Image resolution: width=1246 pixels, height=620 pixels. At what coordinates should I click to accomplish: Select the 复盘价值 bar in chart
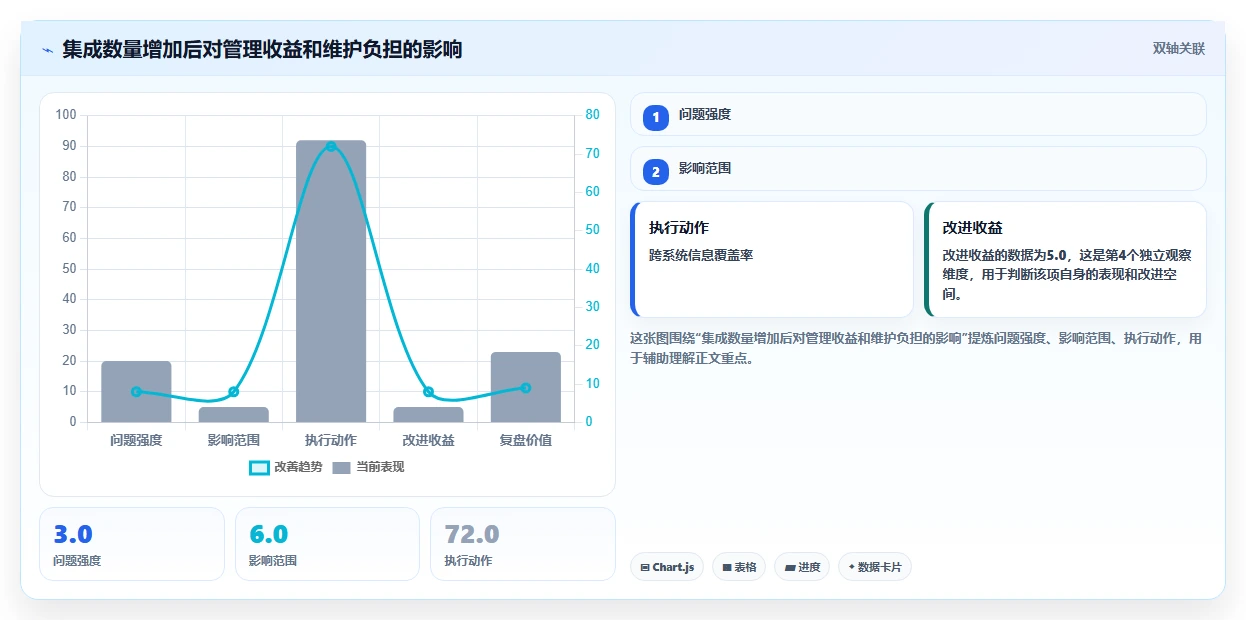(525, 387)
